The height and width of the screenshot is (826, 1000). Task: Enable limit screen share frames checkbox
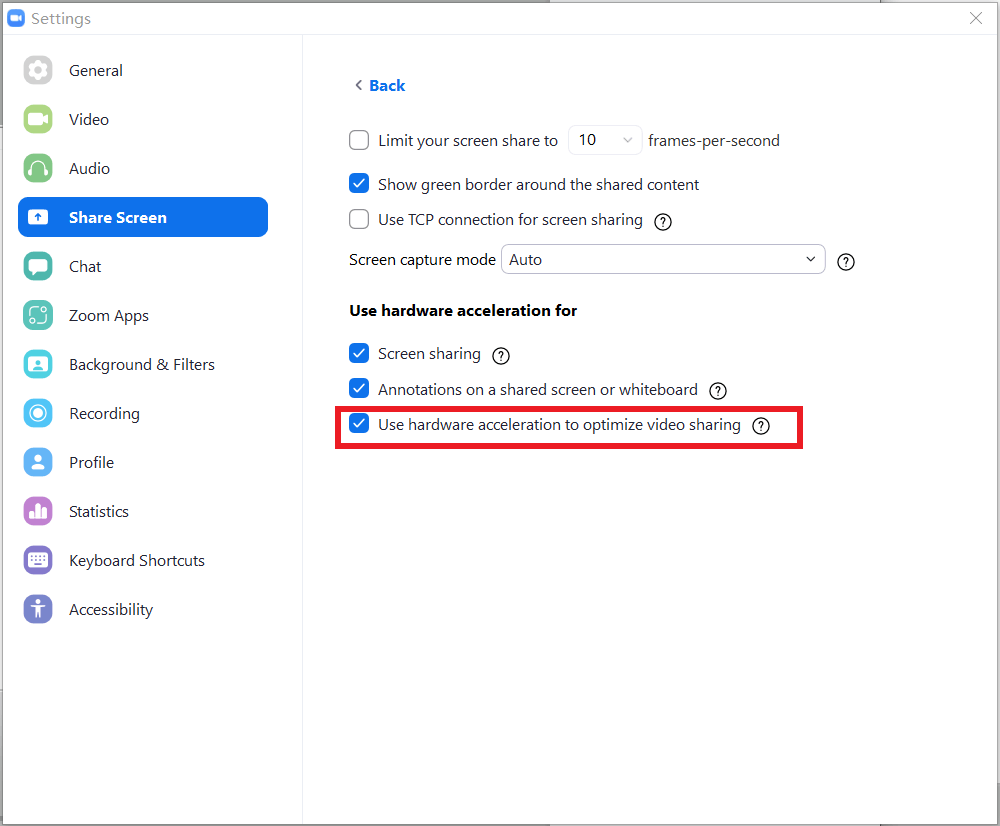tap(359, 140)
